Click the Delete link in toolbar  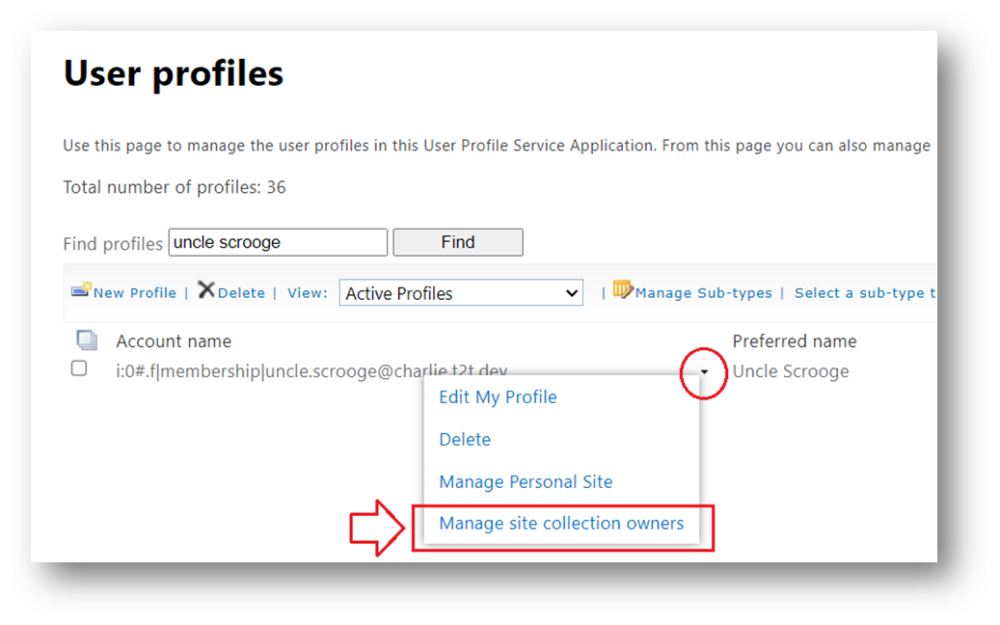click(241, 293)
